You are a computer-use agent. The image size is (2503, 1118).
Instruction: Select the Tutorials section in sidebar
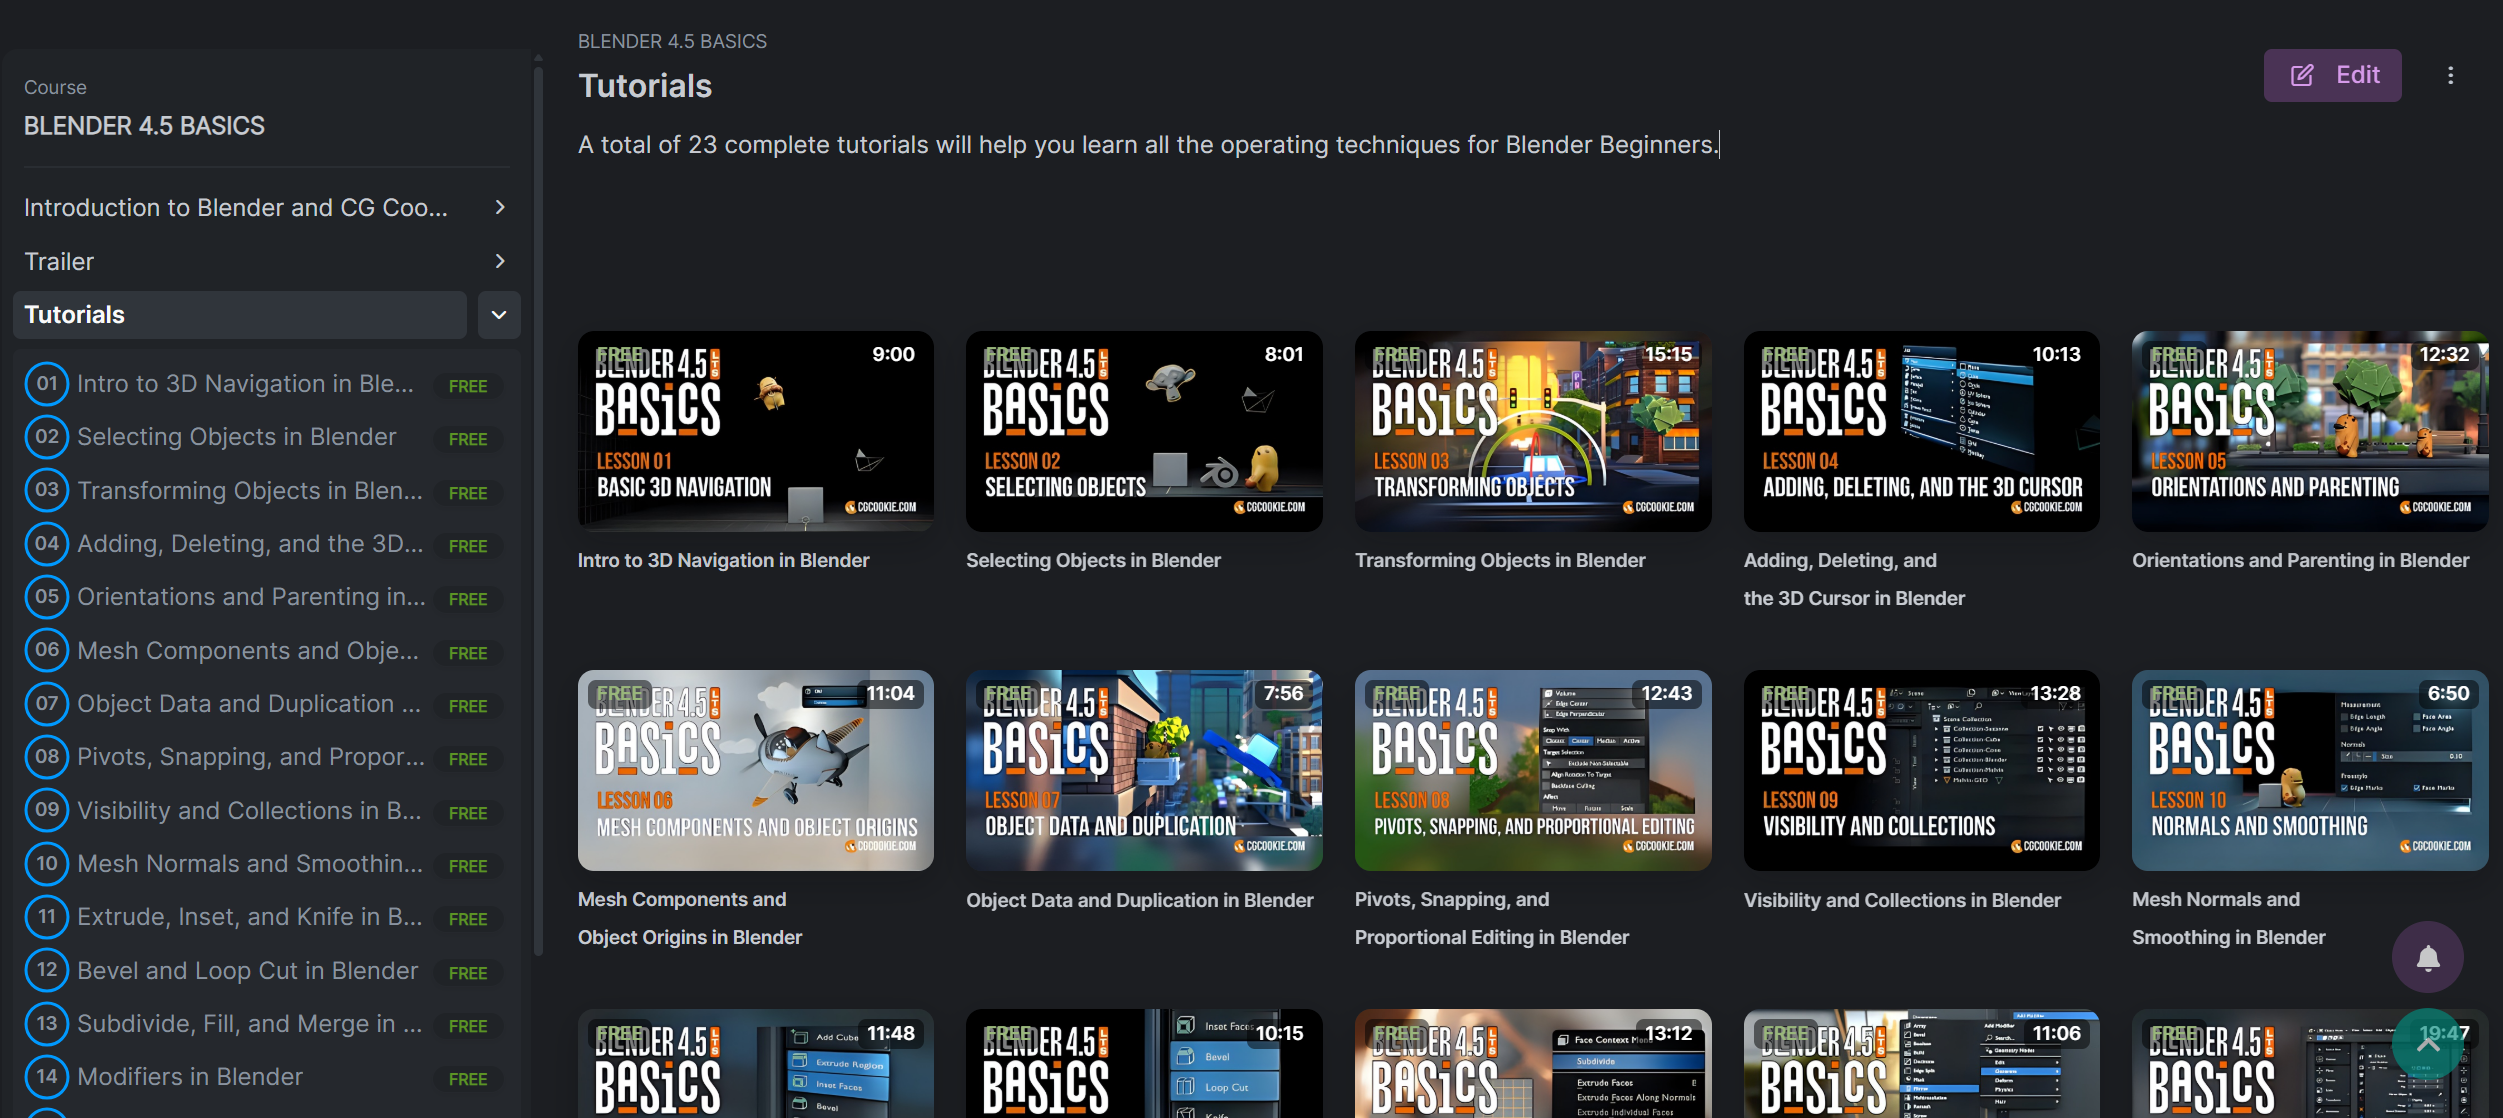240,315
